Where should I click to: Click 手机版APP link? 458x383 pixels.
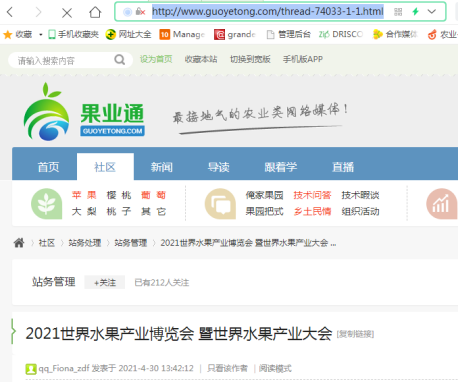pos(303,59)
